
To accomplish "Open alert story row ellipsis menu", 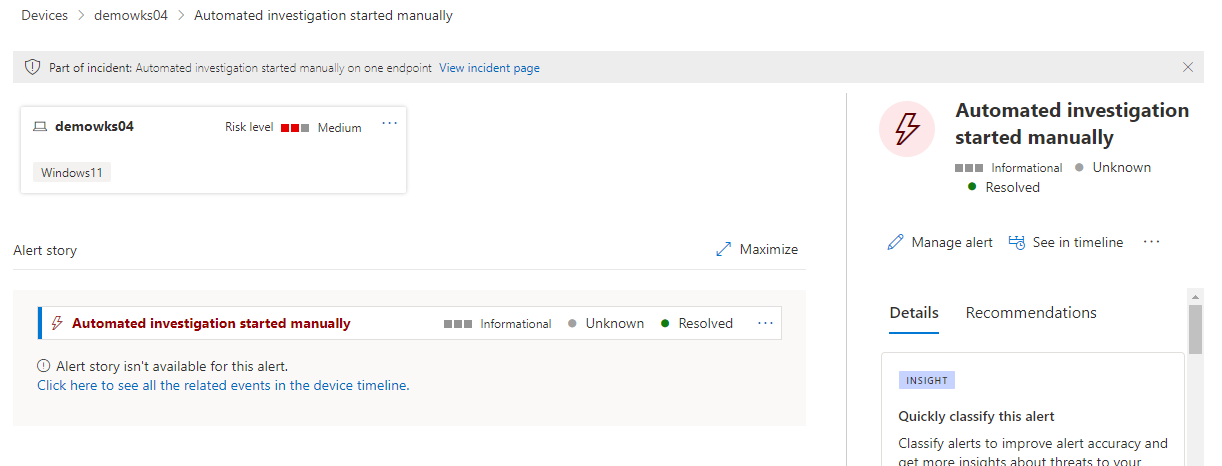I will coord(766,323).
